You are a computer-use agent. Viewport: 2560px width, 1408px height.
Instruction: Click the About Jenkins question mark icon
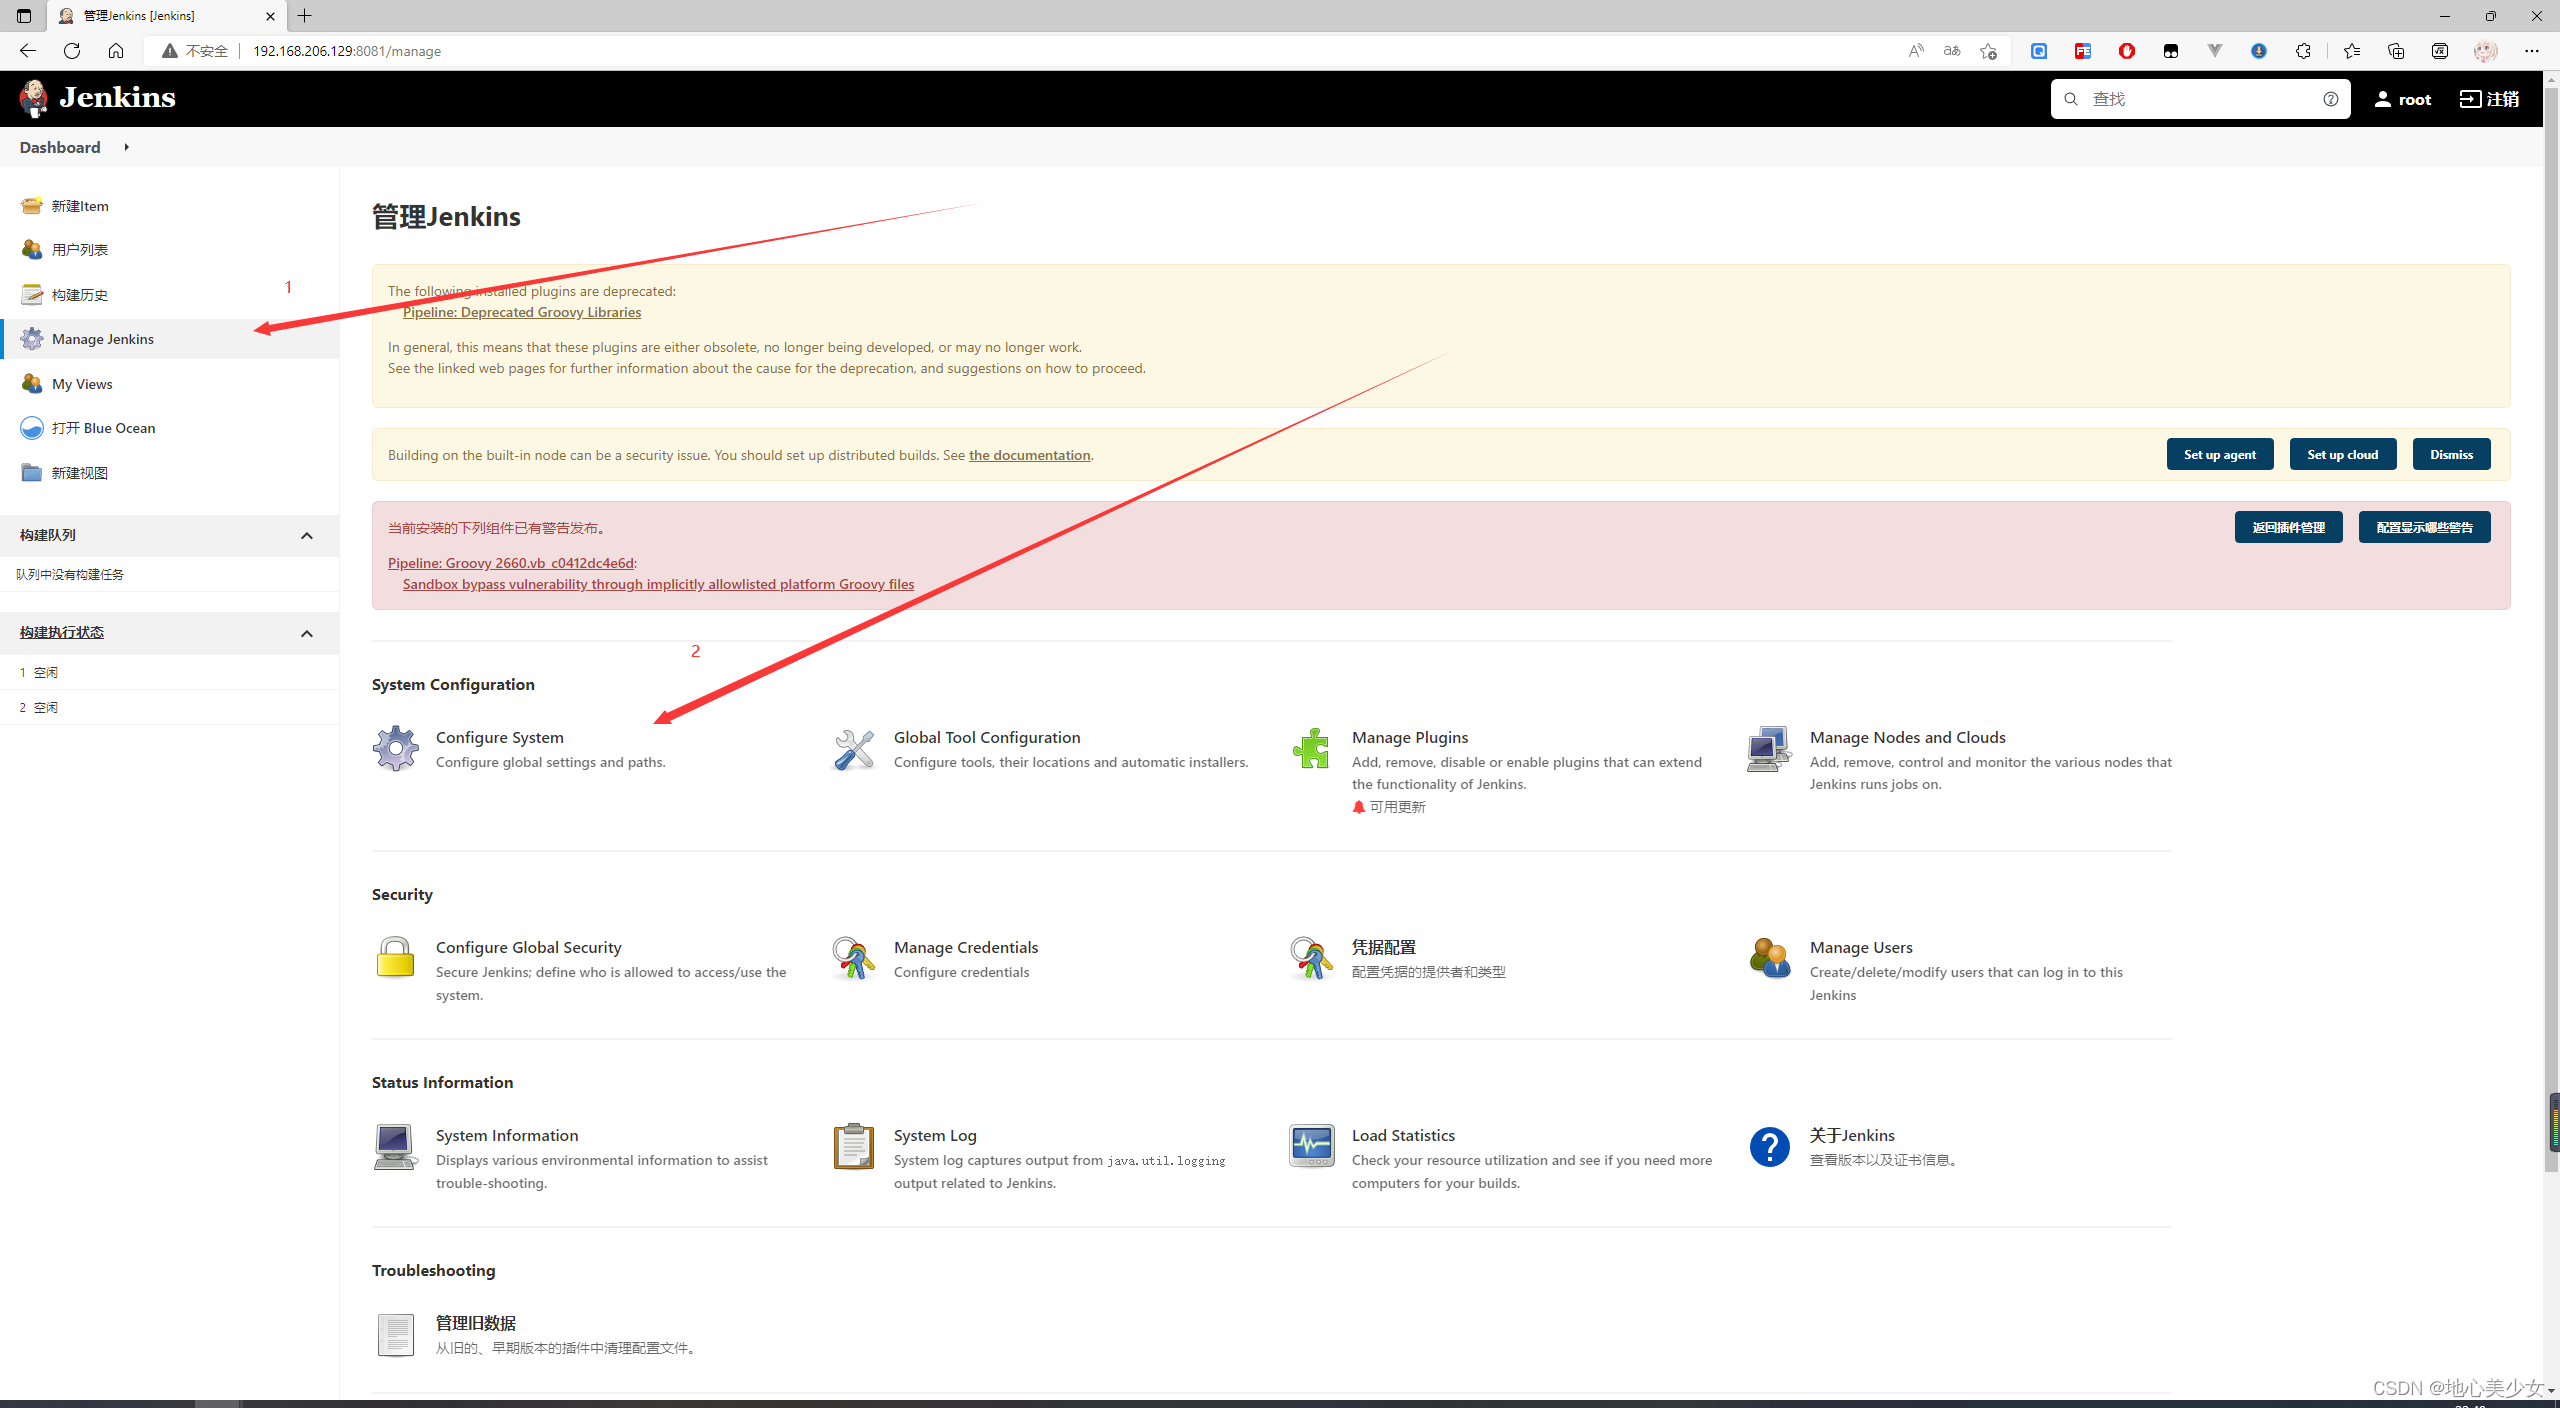1768,1146
